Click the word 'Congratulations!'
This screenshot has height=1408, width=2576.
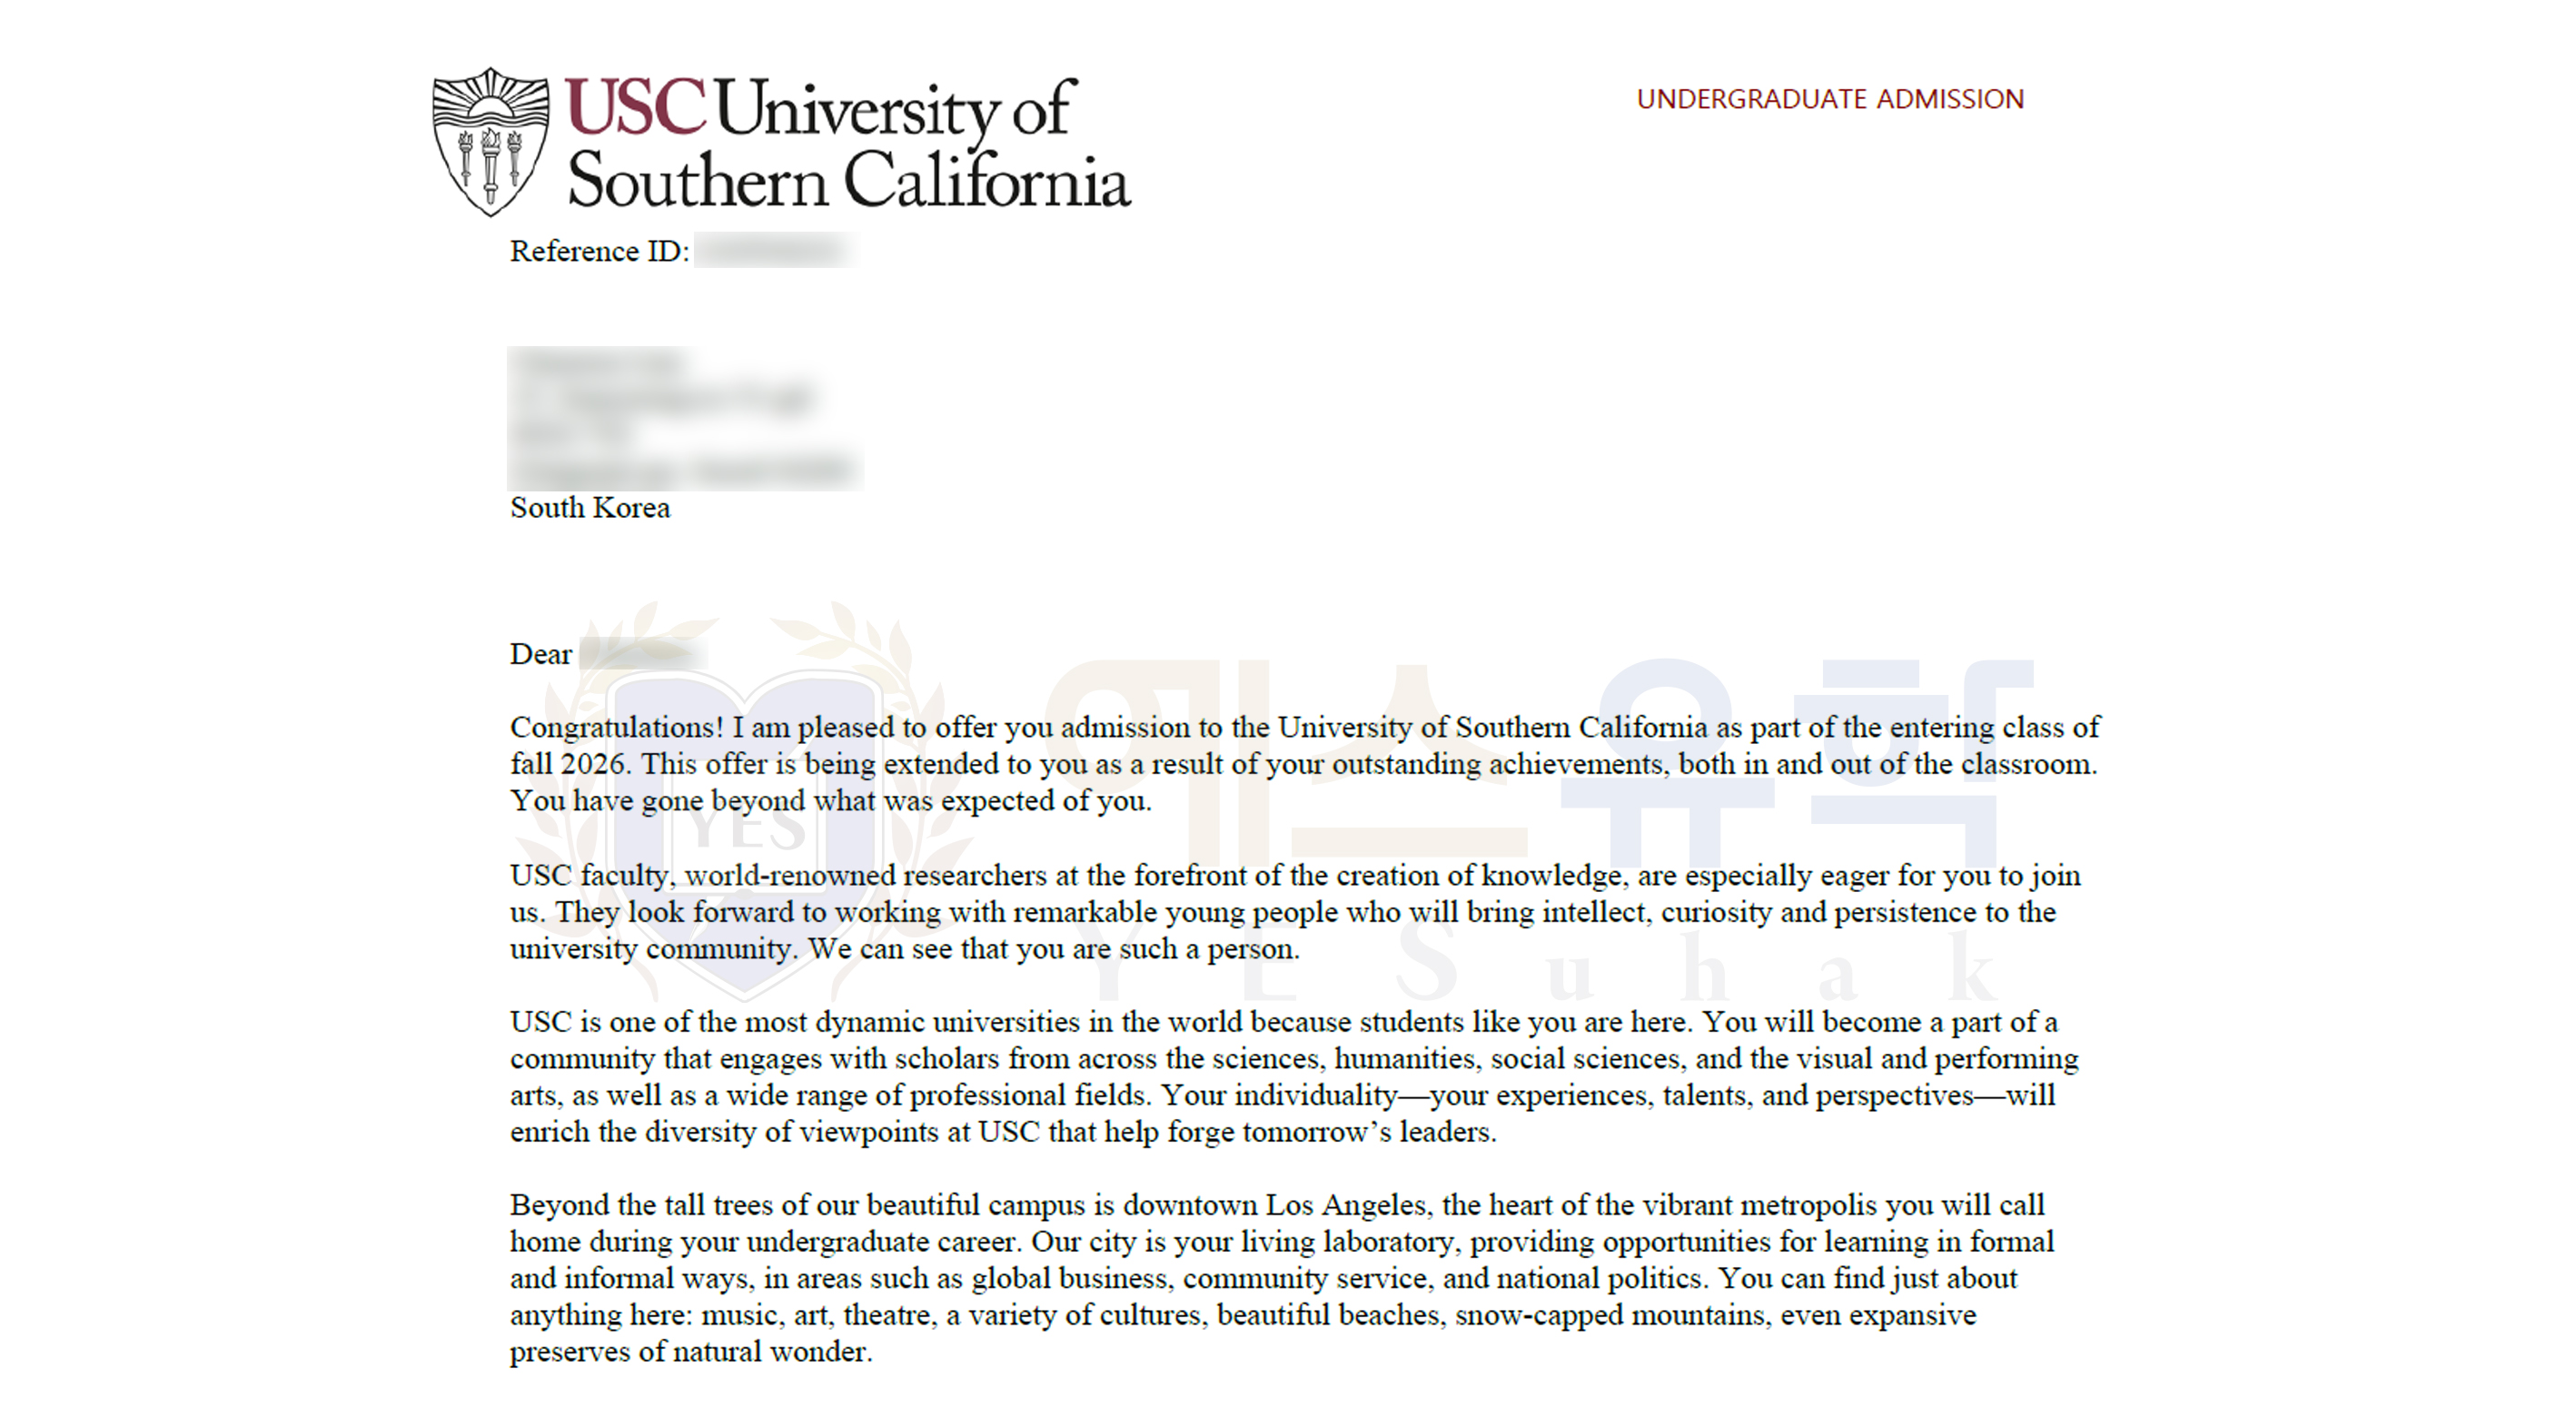[616, 727]
